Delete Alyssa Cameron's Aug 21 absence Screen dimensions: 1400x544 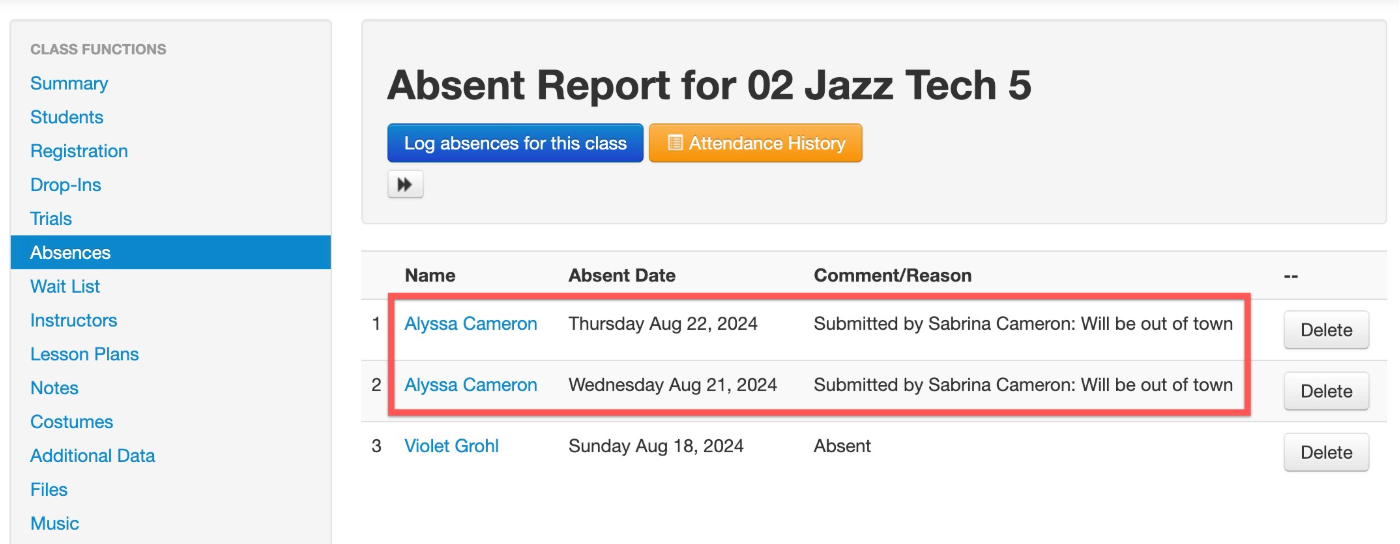coord(1326,391)
